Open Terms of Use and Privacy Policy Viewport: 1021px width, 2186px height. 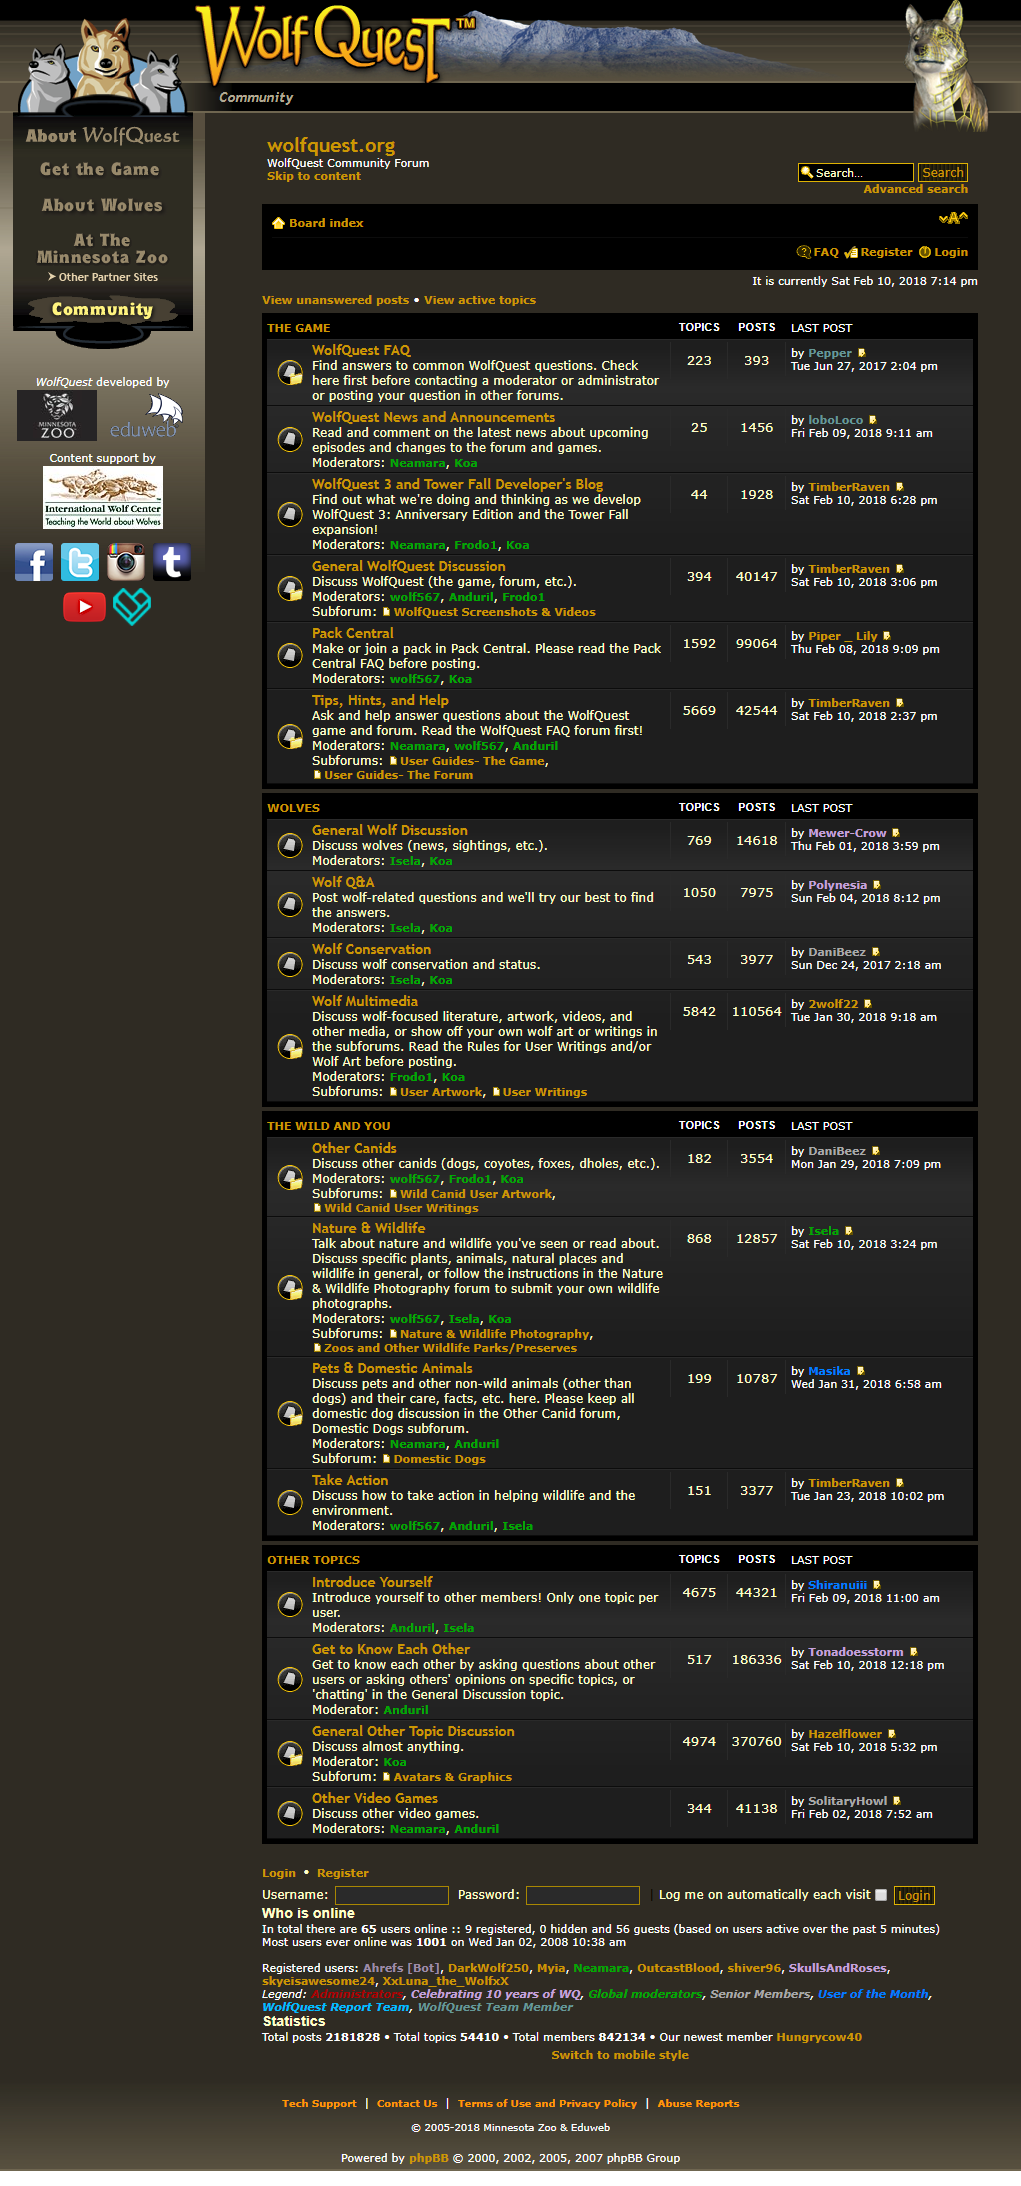(547, 2103)
